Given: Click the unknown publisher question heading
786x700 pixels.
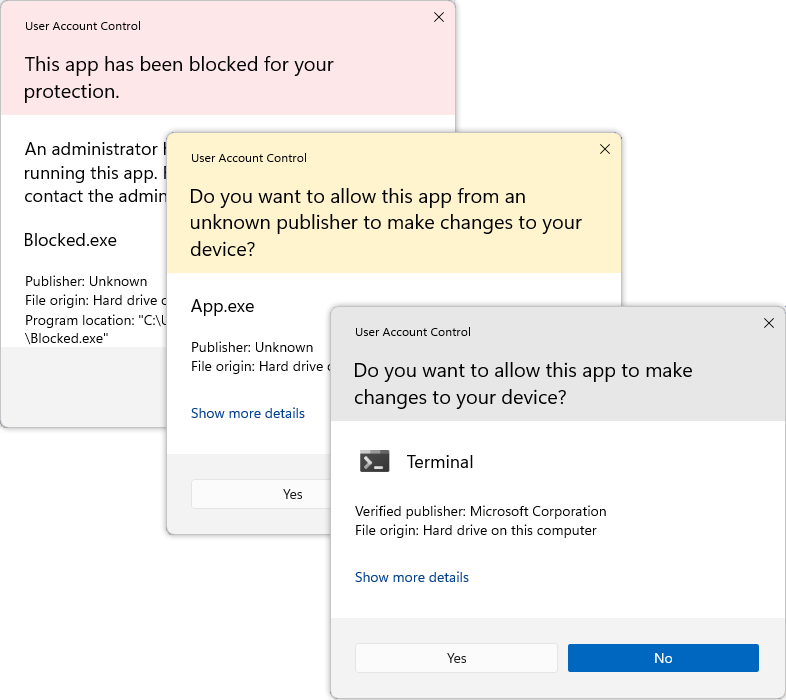Looking at the screenshot, I should [x=385, y=222].
